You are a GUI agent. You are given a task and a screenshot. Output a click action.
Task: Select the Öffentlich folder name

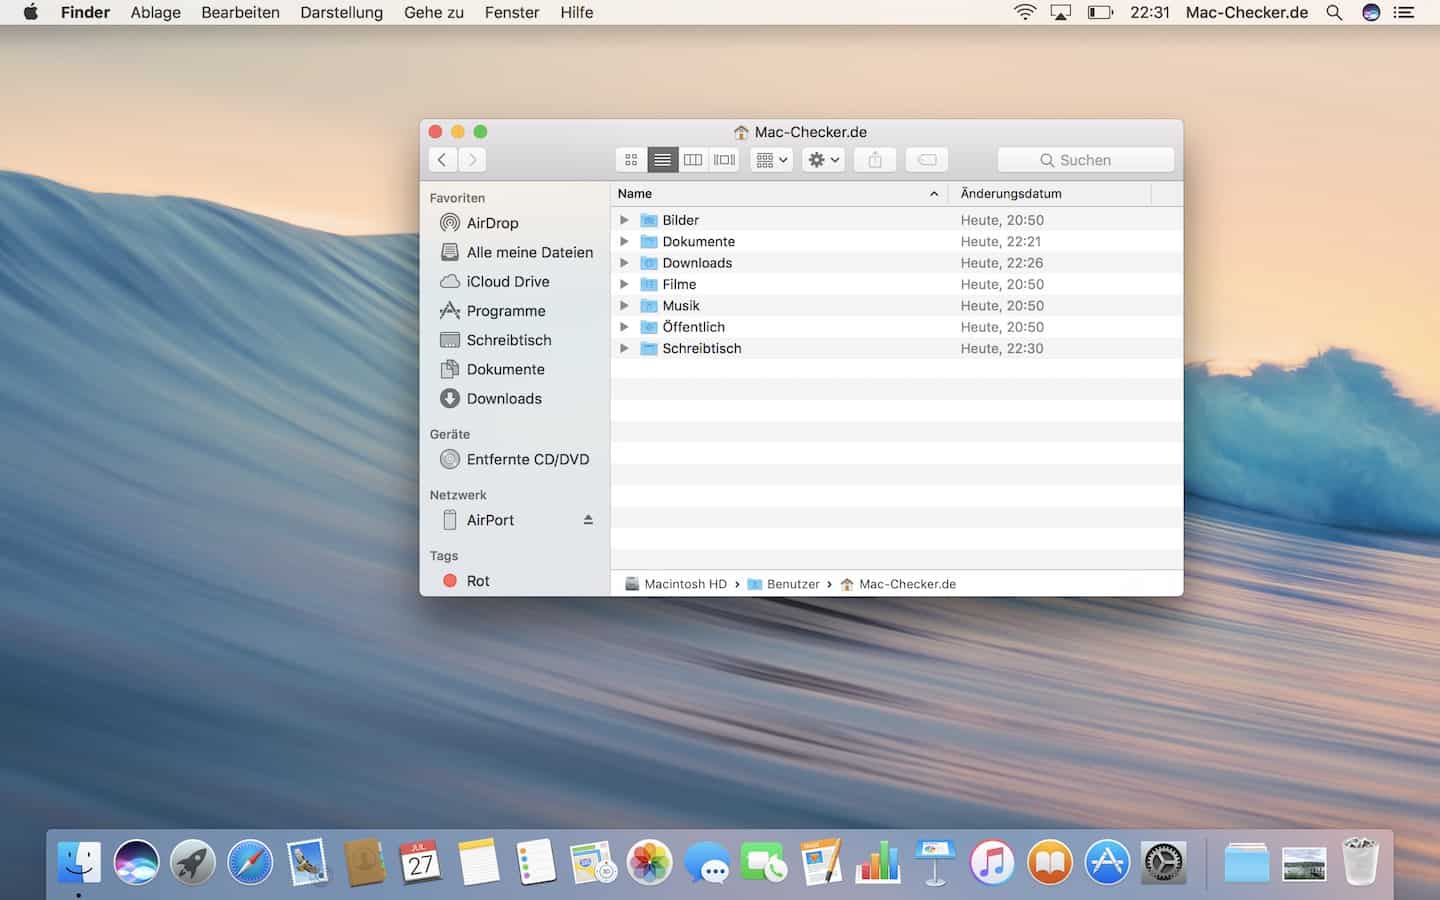[694, 327]
